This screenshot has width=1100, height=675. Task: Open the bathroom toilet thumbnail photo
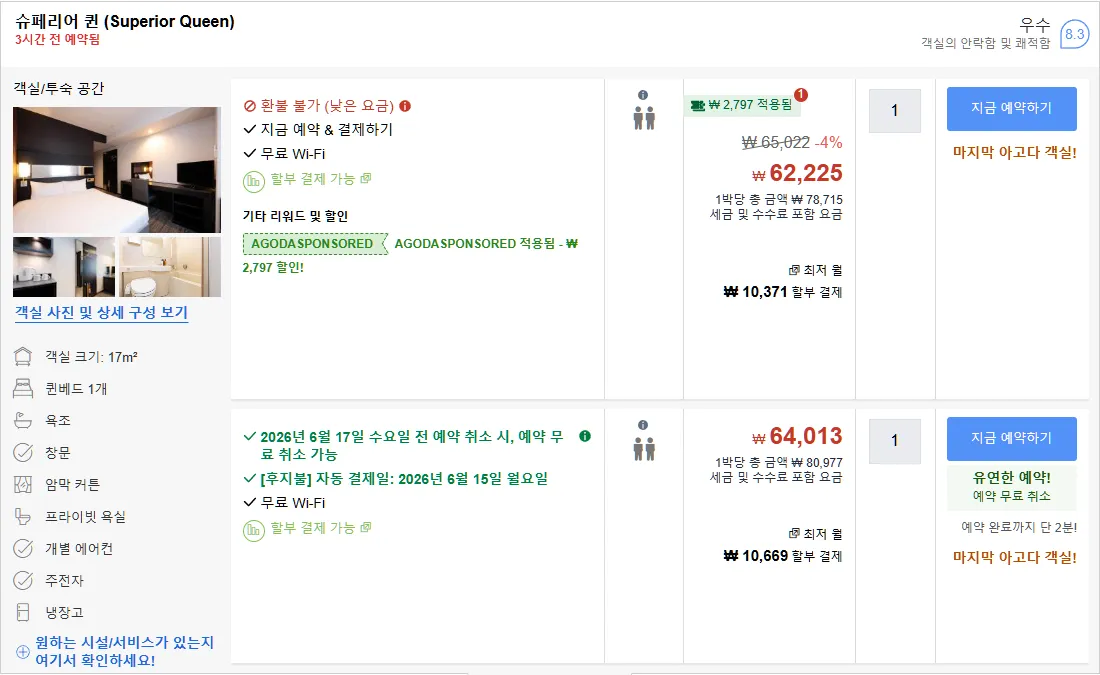click(170, 267)
